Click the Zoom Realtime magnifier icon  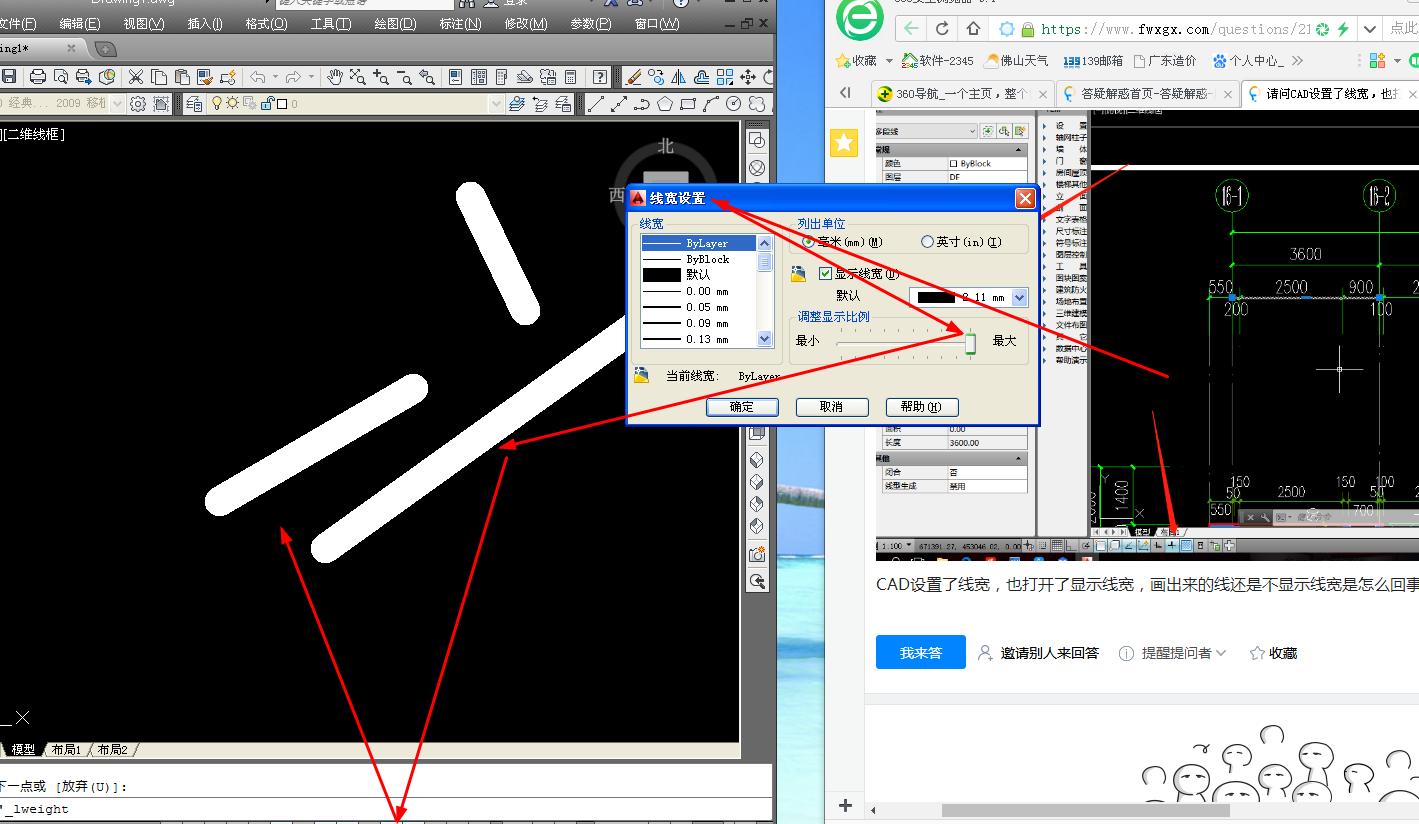click(x=358, y=77)
